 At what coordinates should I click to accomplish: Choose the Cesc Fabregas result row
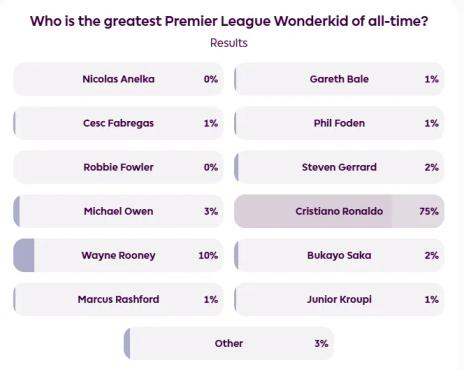pos(118,123)
